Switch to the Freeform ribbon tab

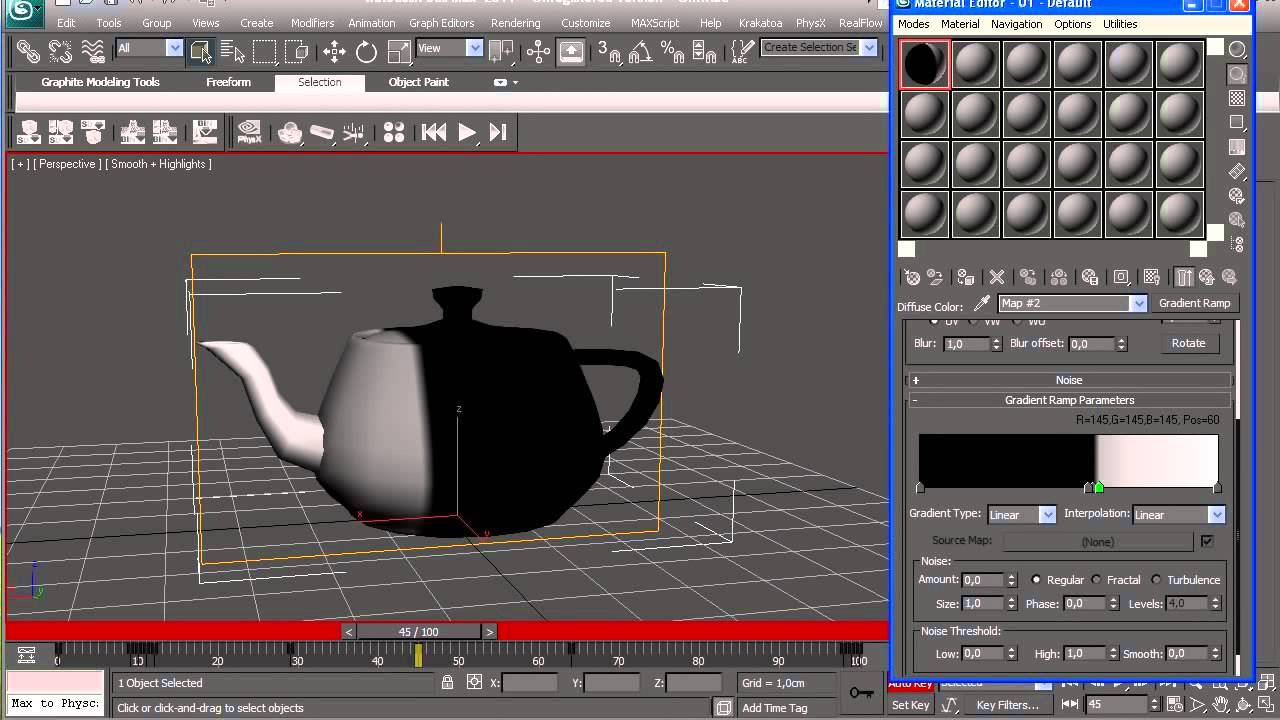228,82
